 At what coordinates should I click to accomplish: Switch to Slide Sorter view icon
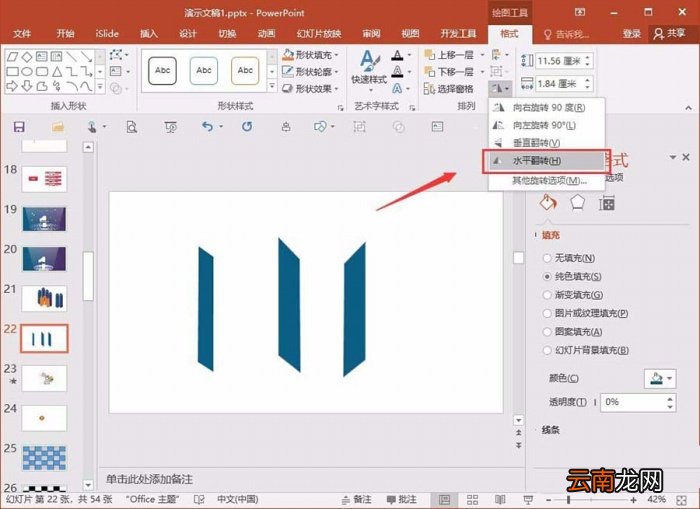(472, 500)
